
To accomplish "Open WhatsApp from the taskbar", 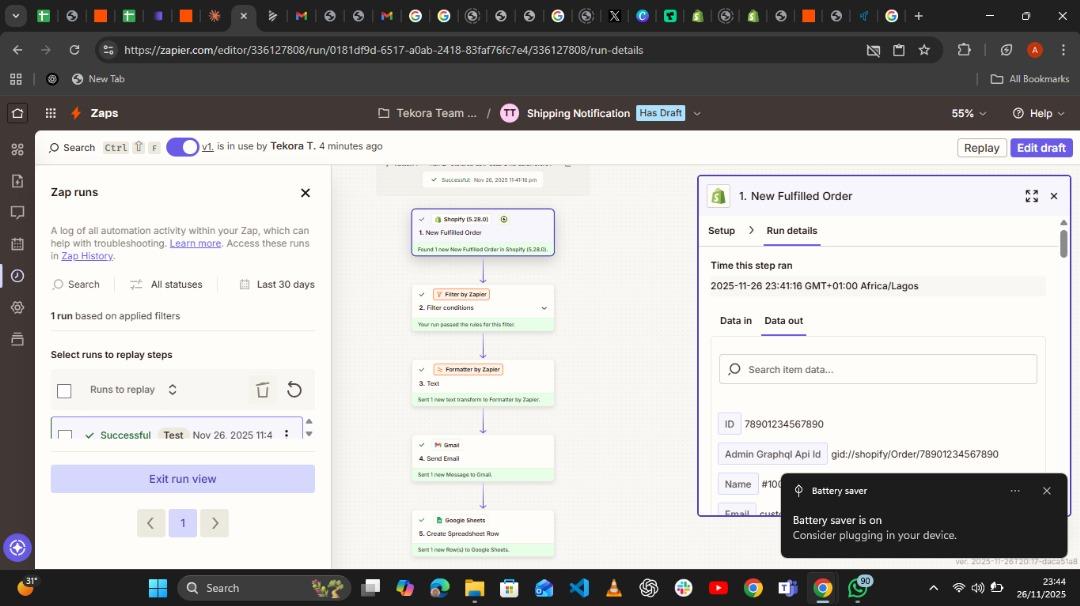I will click(858, 587).
